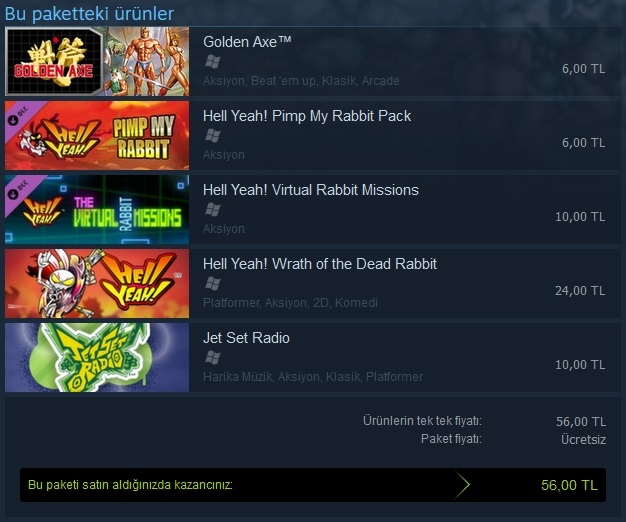The height and width of the screenshot is (522, 626).
Task: Open Hell Yeah! Wrath of the Dead Rabbit image
Action: pyautogui.click(x=97, y=284)
